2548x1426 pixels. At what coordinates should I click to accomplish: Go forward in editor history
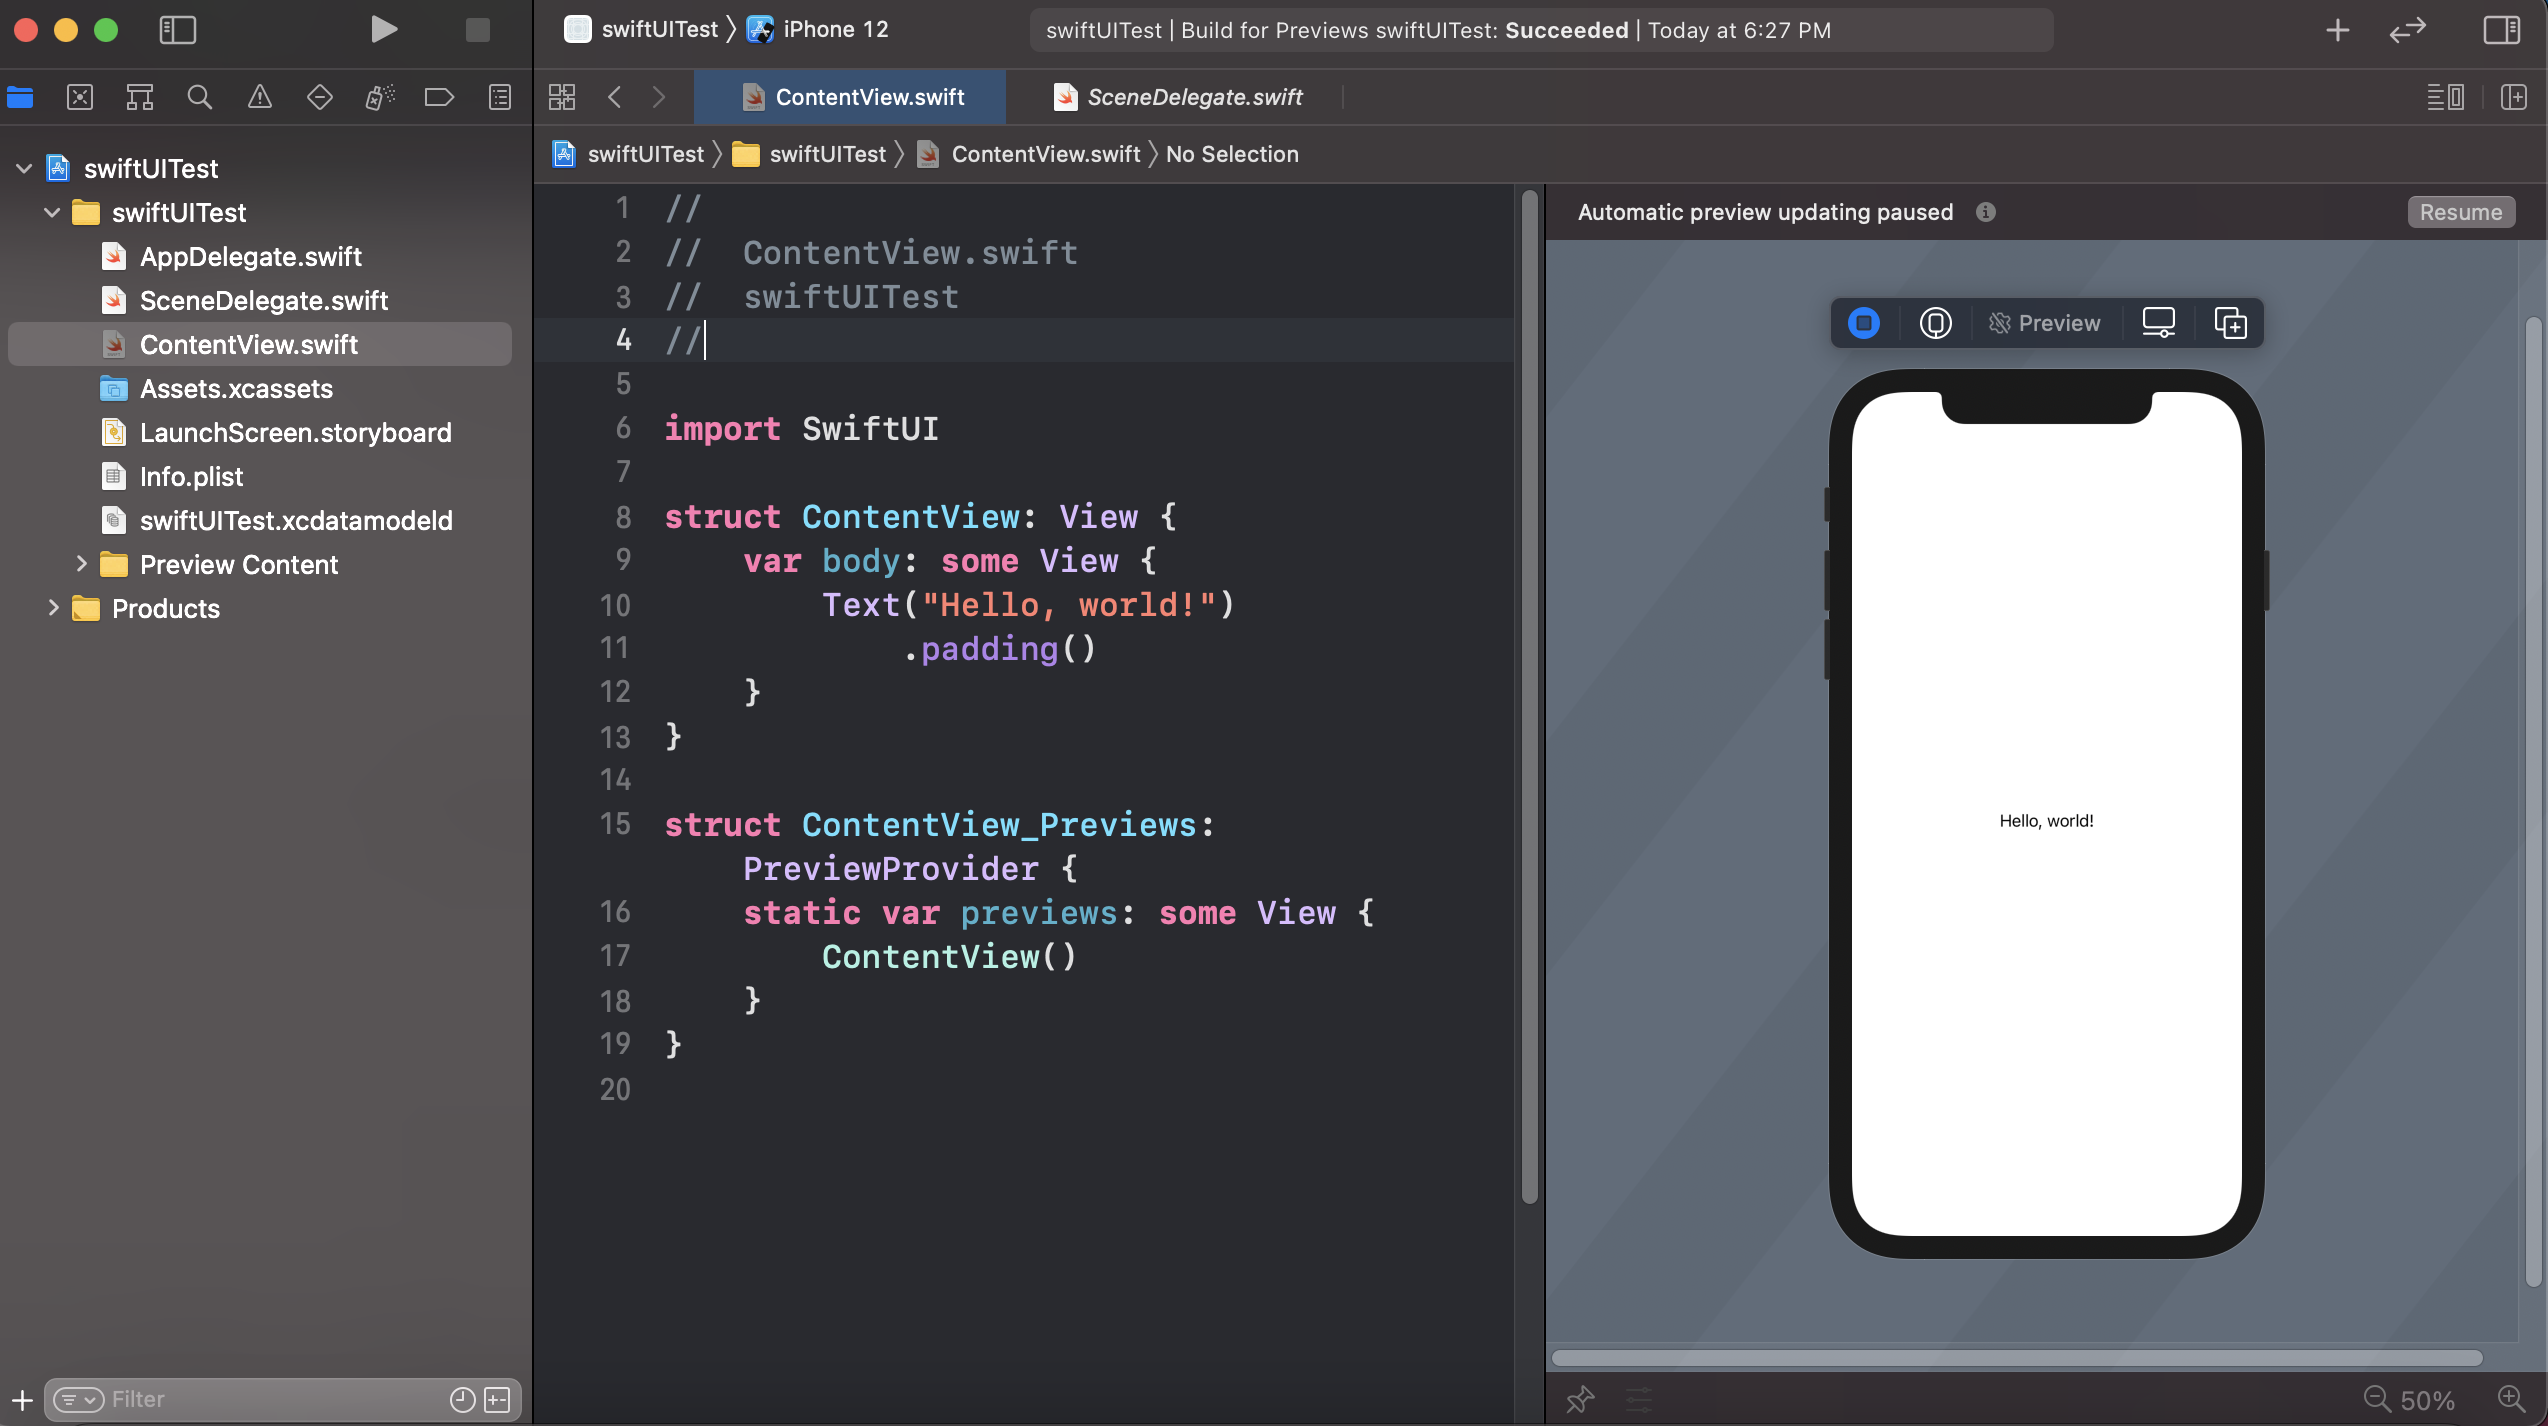[x=659, y=97]
